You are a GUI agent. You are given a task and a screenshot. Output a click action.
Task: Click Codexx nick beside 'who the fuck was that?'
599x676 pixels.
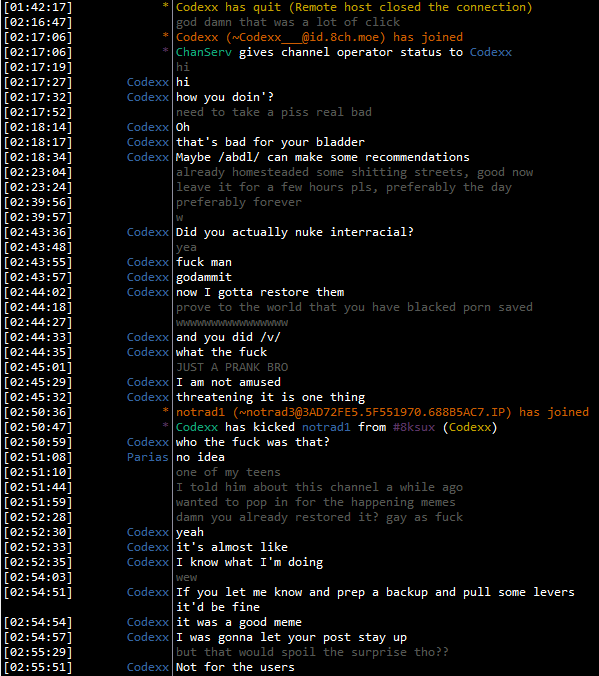[147, 442]
